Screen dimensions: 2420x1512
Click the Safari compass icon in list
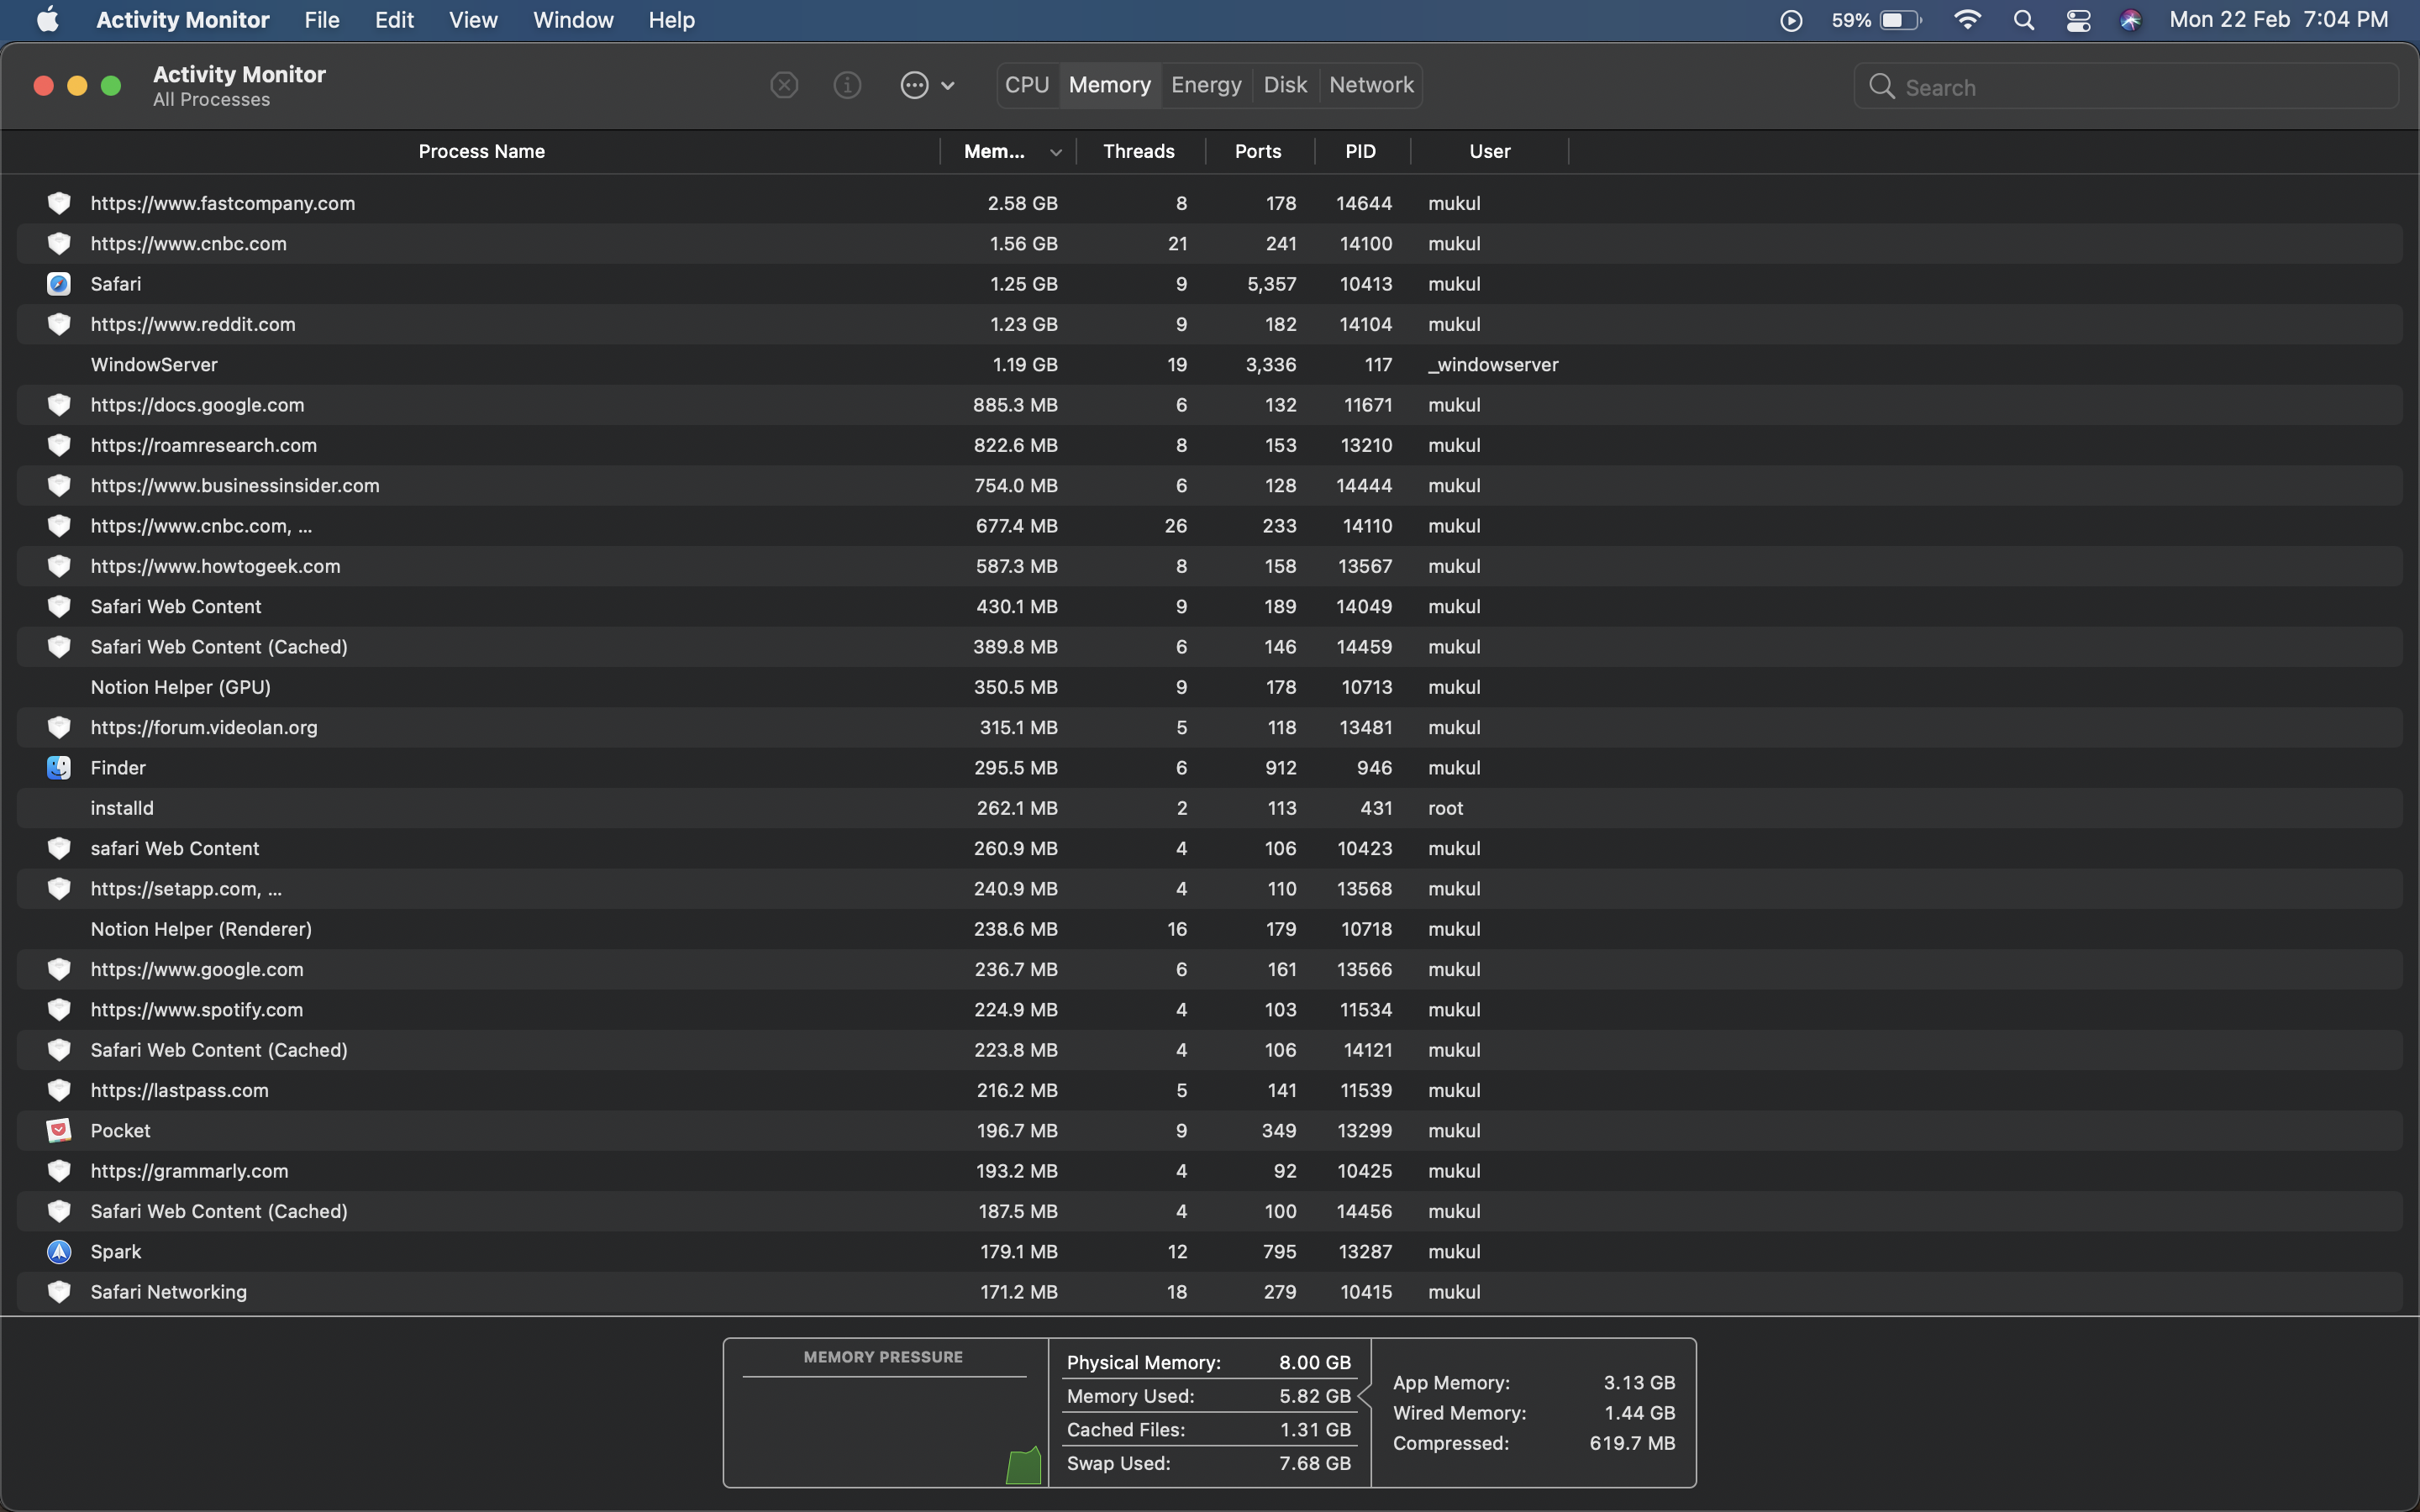click(59, 284)
